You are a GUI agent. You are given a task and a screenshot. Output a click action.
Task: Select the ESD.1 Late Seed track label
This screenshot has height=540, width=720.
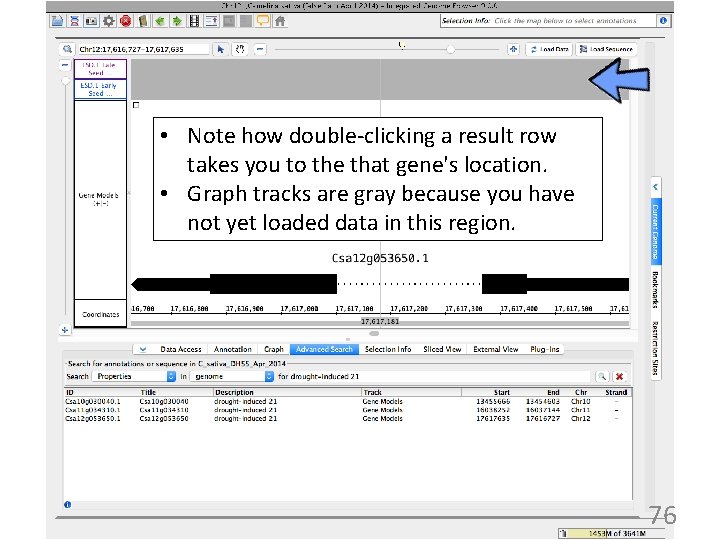[100, 69]
